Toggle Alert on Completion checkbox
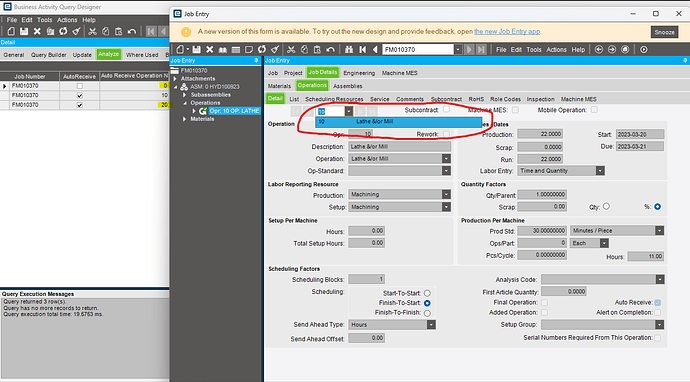The height and width of the screenshot is (382, 690). 657,312
